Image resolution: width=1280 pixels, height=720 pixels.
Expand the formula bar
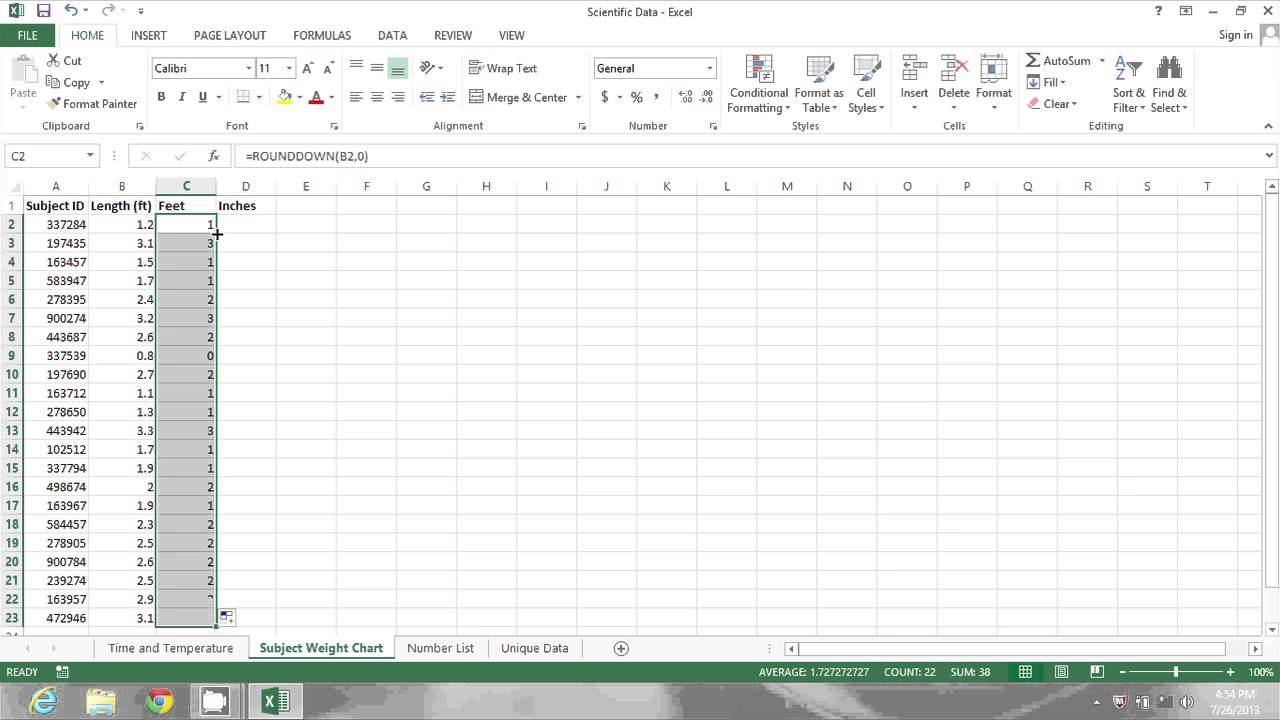click(x=1269, y=156)
